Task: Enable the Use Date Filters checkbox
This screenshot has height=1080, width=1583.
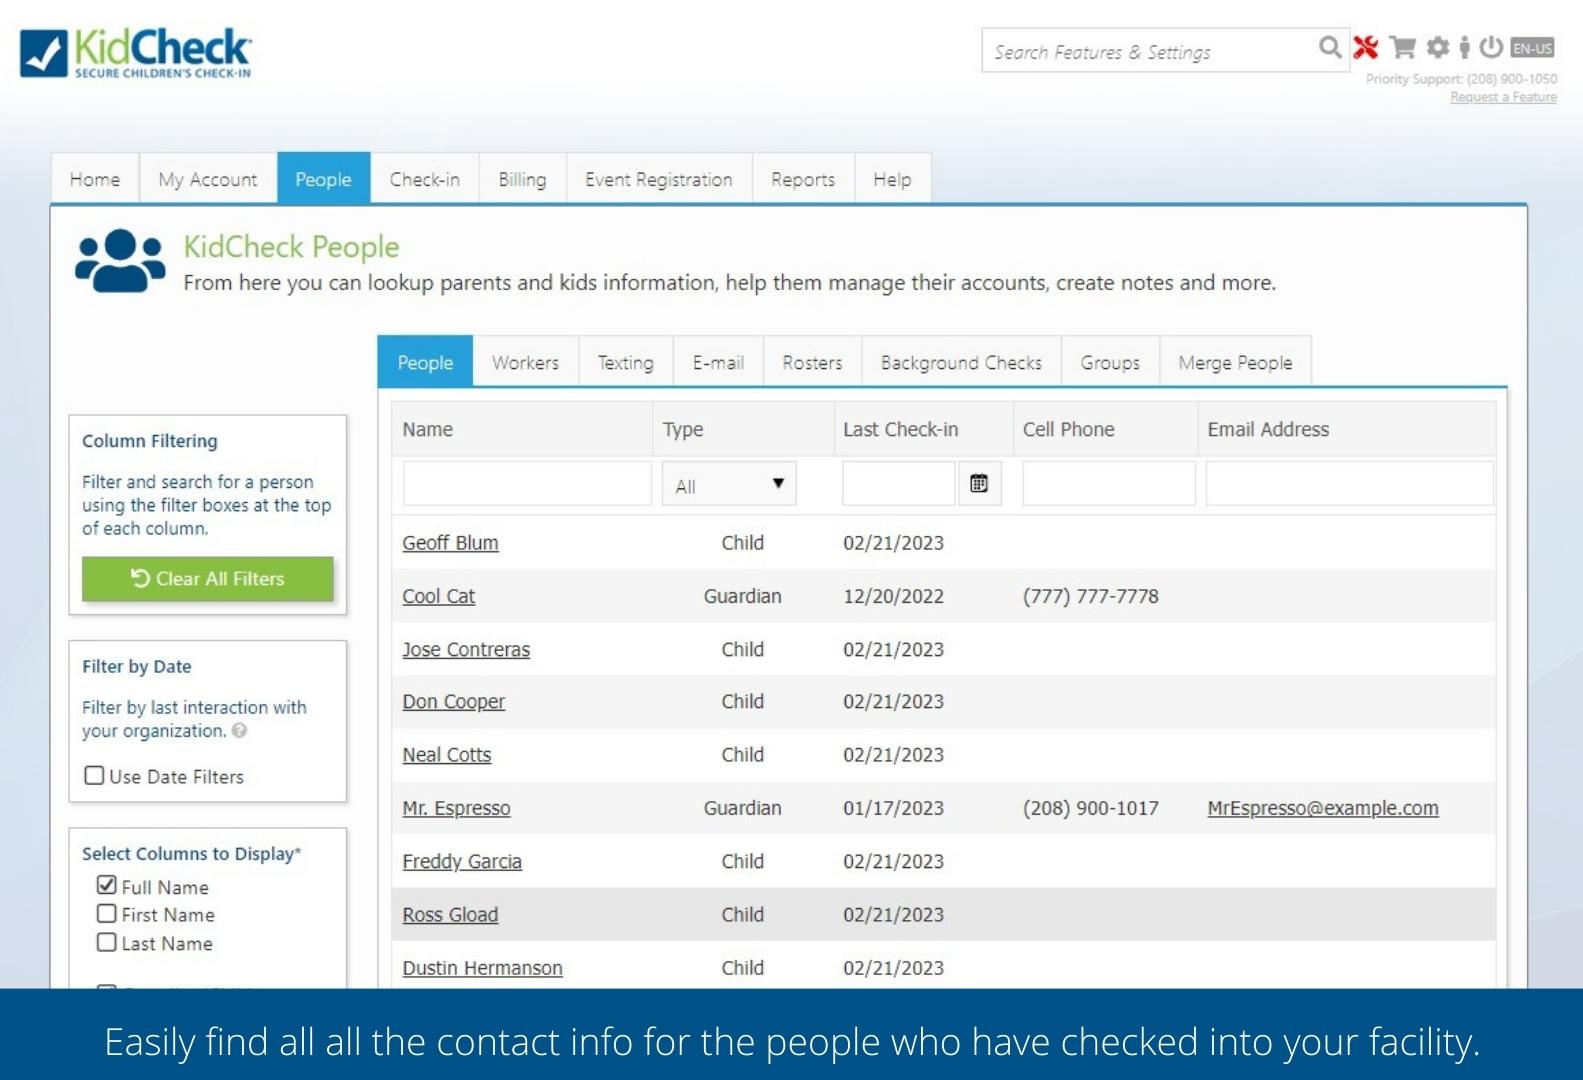Action: coord(94,775)
